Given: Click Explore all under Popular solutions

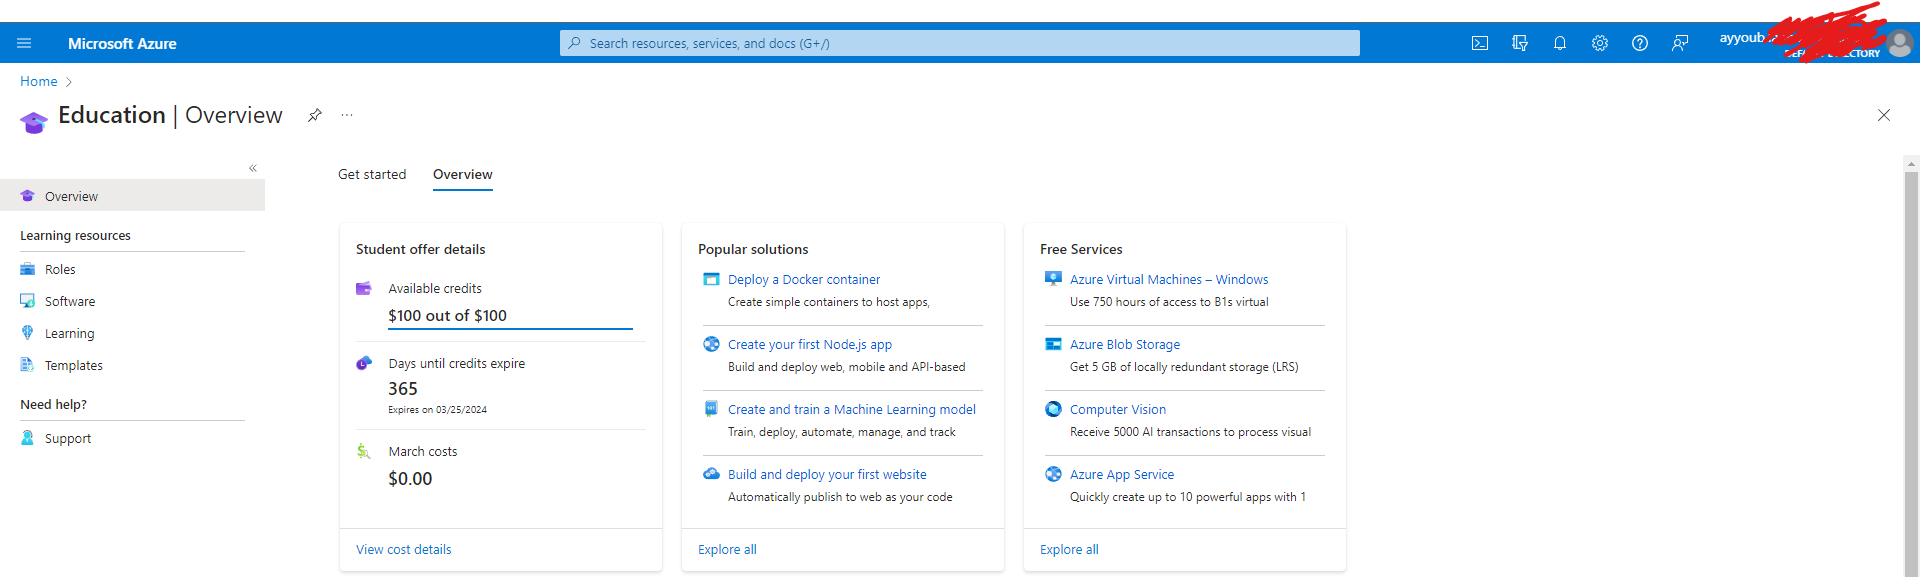Looking at the screenshot, I should [727, 549].
